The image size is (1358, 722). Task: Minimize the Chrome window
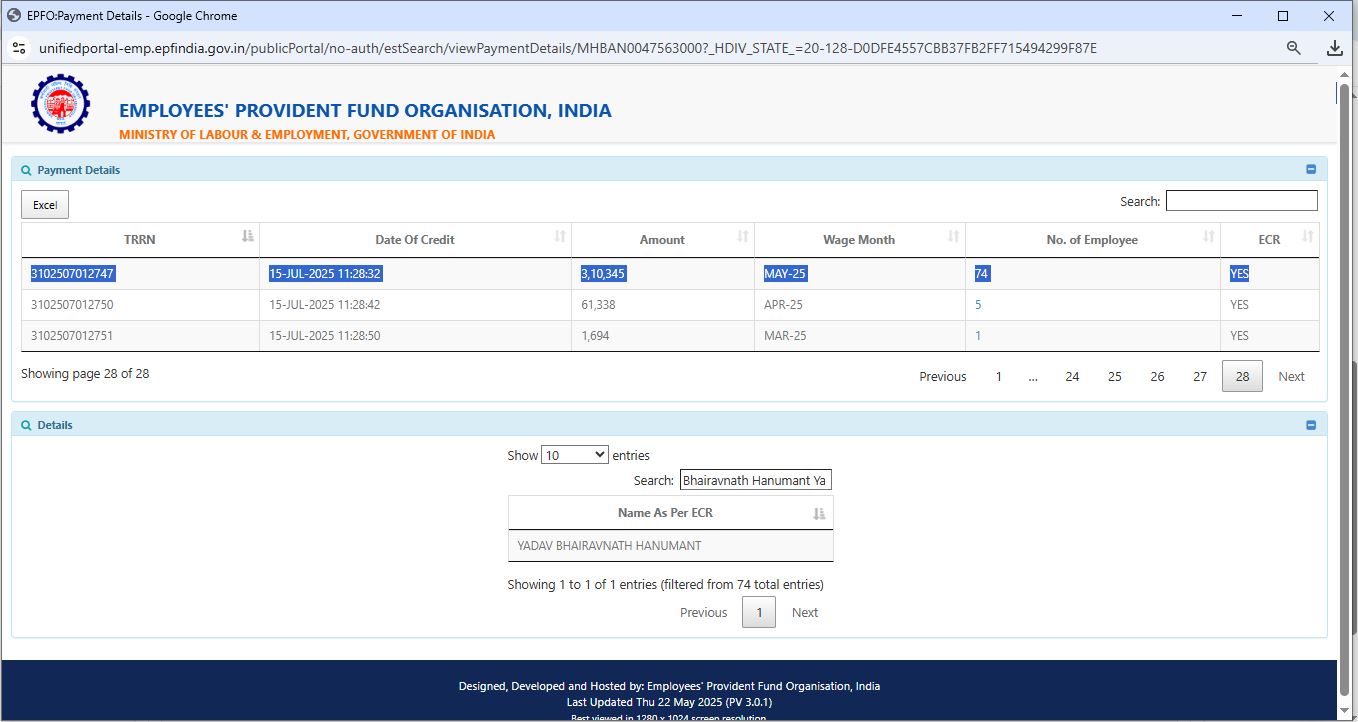coord(1238,16)
